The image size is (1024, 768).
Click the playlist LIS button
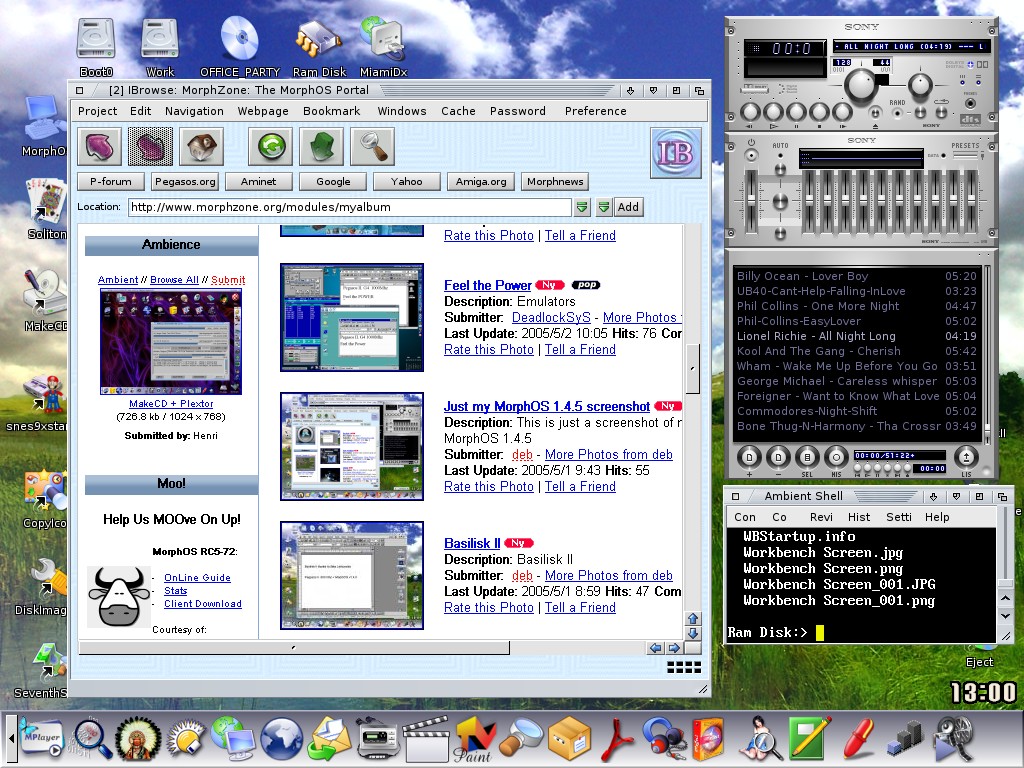click(x=967, y=457)
